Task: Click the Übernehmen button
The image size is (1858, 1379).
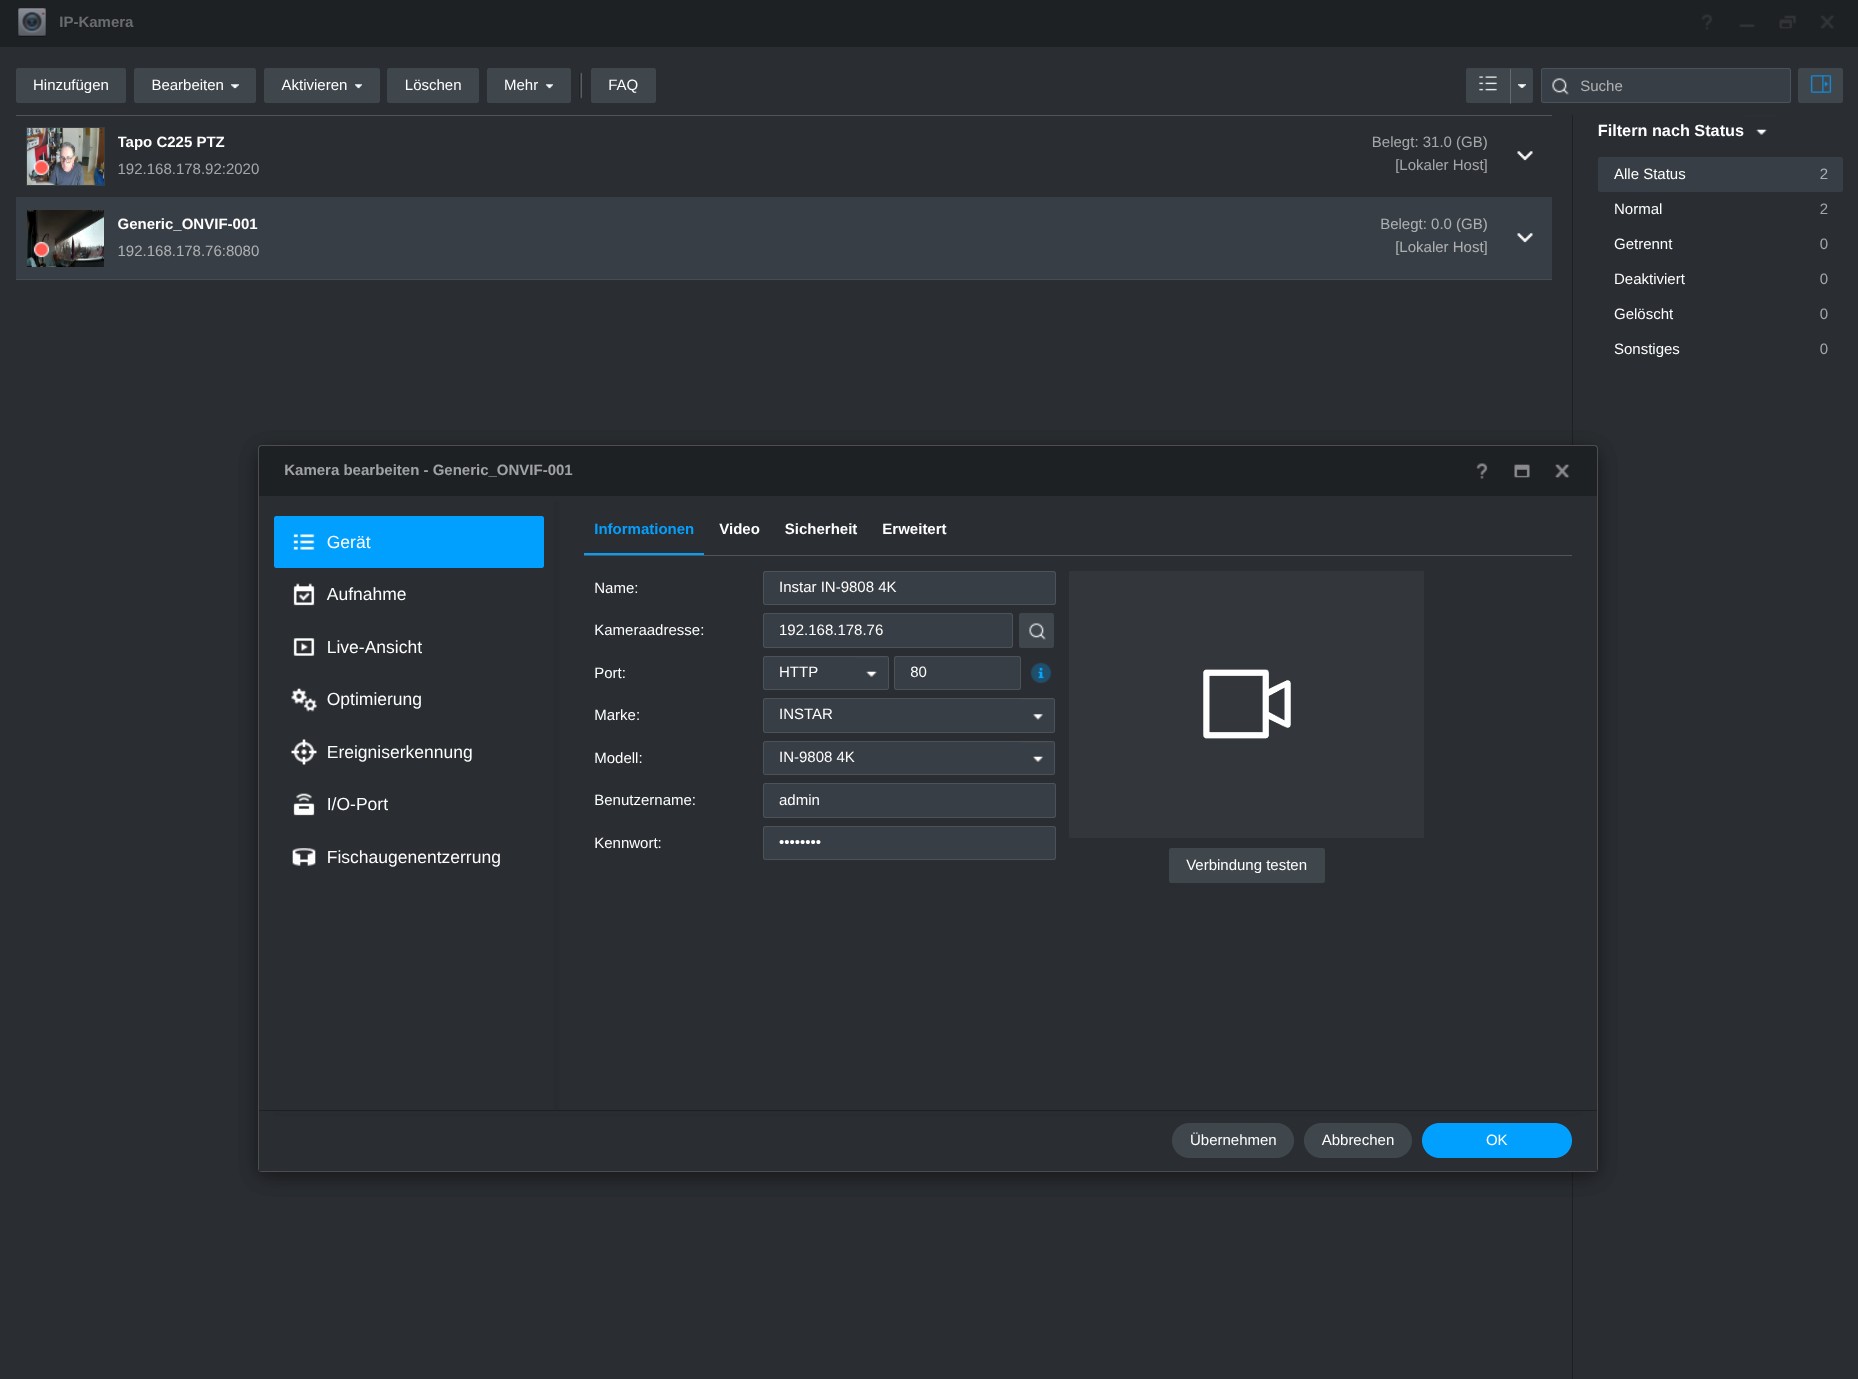Action: (1232, 1140)
